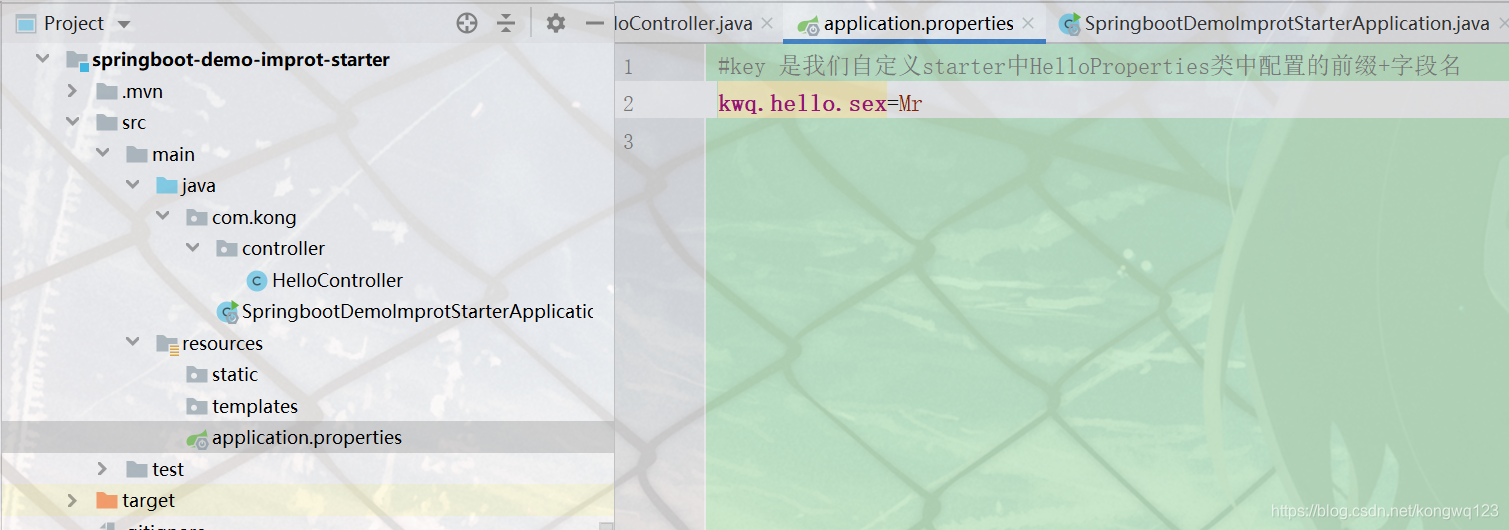
Task: Click the Collapse All icon
Action: coord(507,23)
